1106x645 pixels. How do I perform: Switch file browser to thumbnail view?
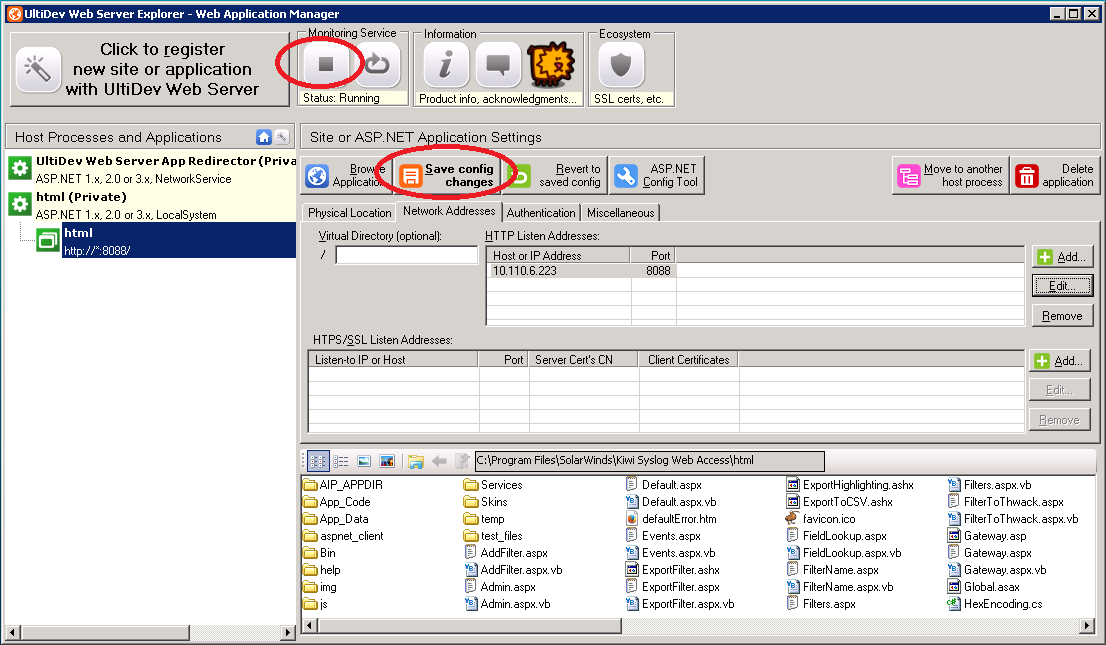pyautogui.click(x=387, y=461)
